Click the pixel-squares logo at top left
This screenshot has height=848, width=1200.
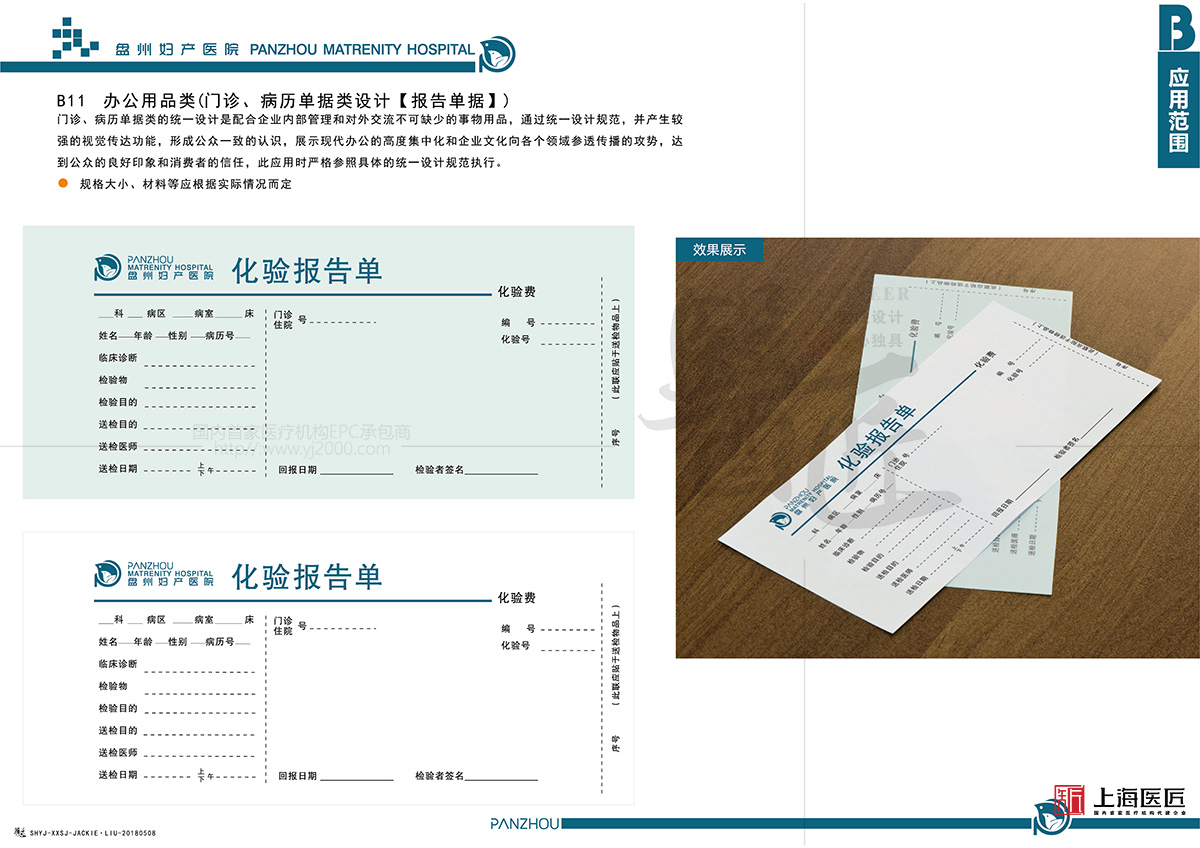pos(76,38)
